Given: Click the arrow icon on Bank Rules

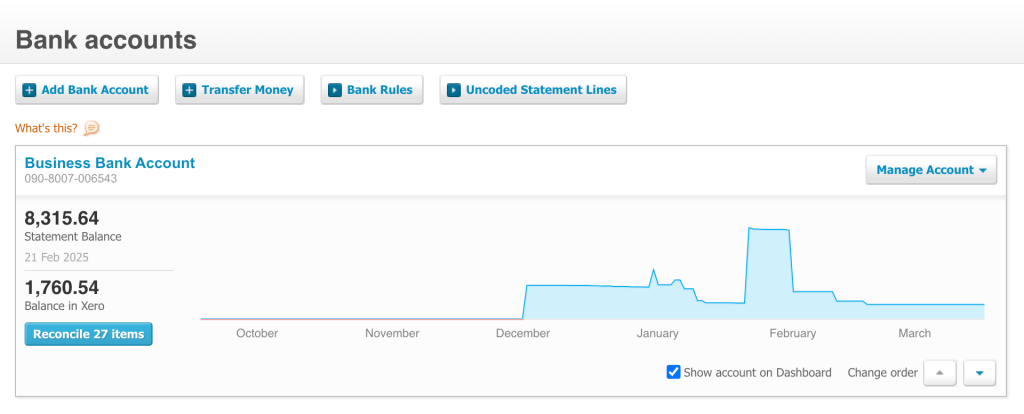Looking at the screenshot, I should 335,90.
